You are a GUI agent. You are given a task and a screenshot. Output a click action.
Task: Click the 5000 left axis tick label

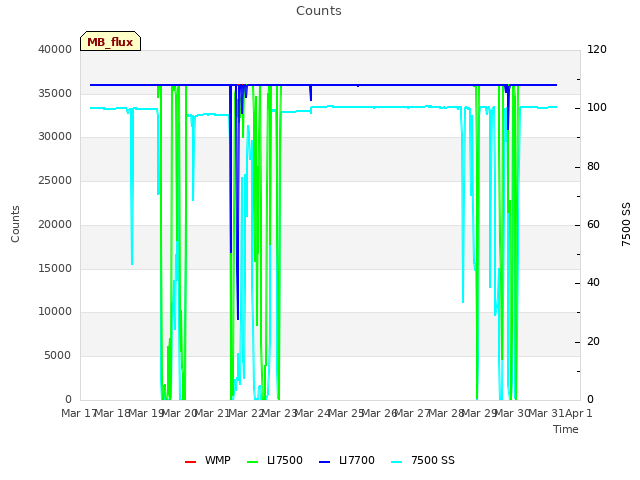coord(58,355)
